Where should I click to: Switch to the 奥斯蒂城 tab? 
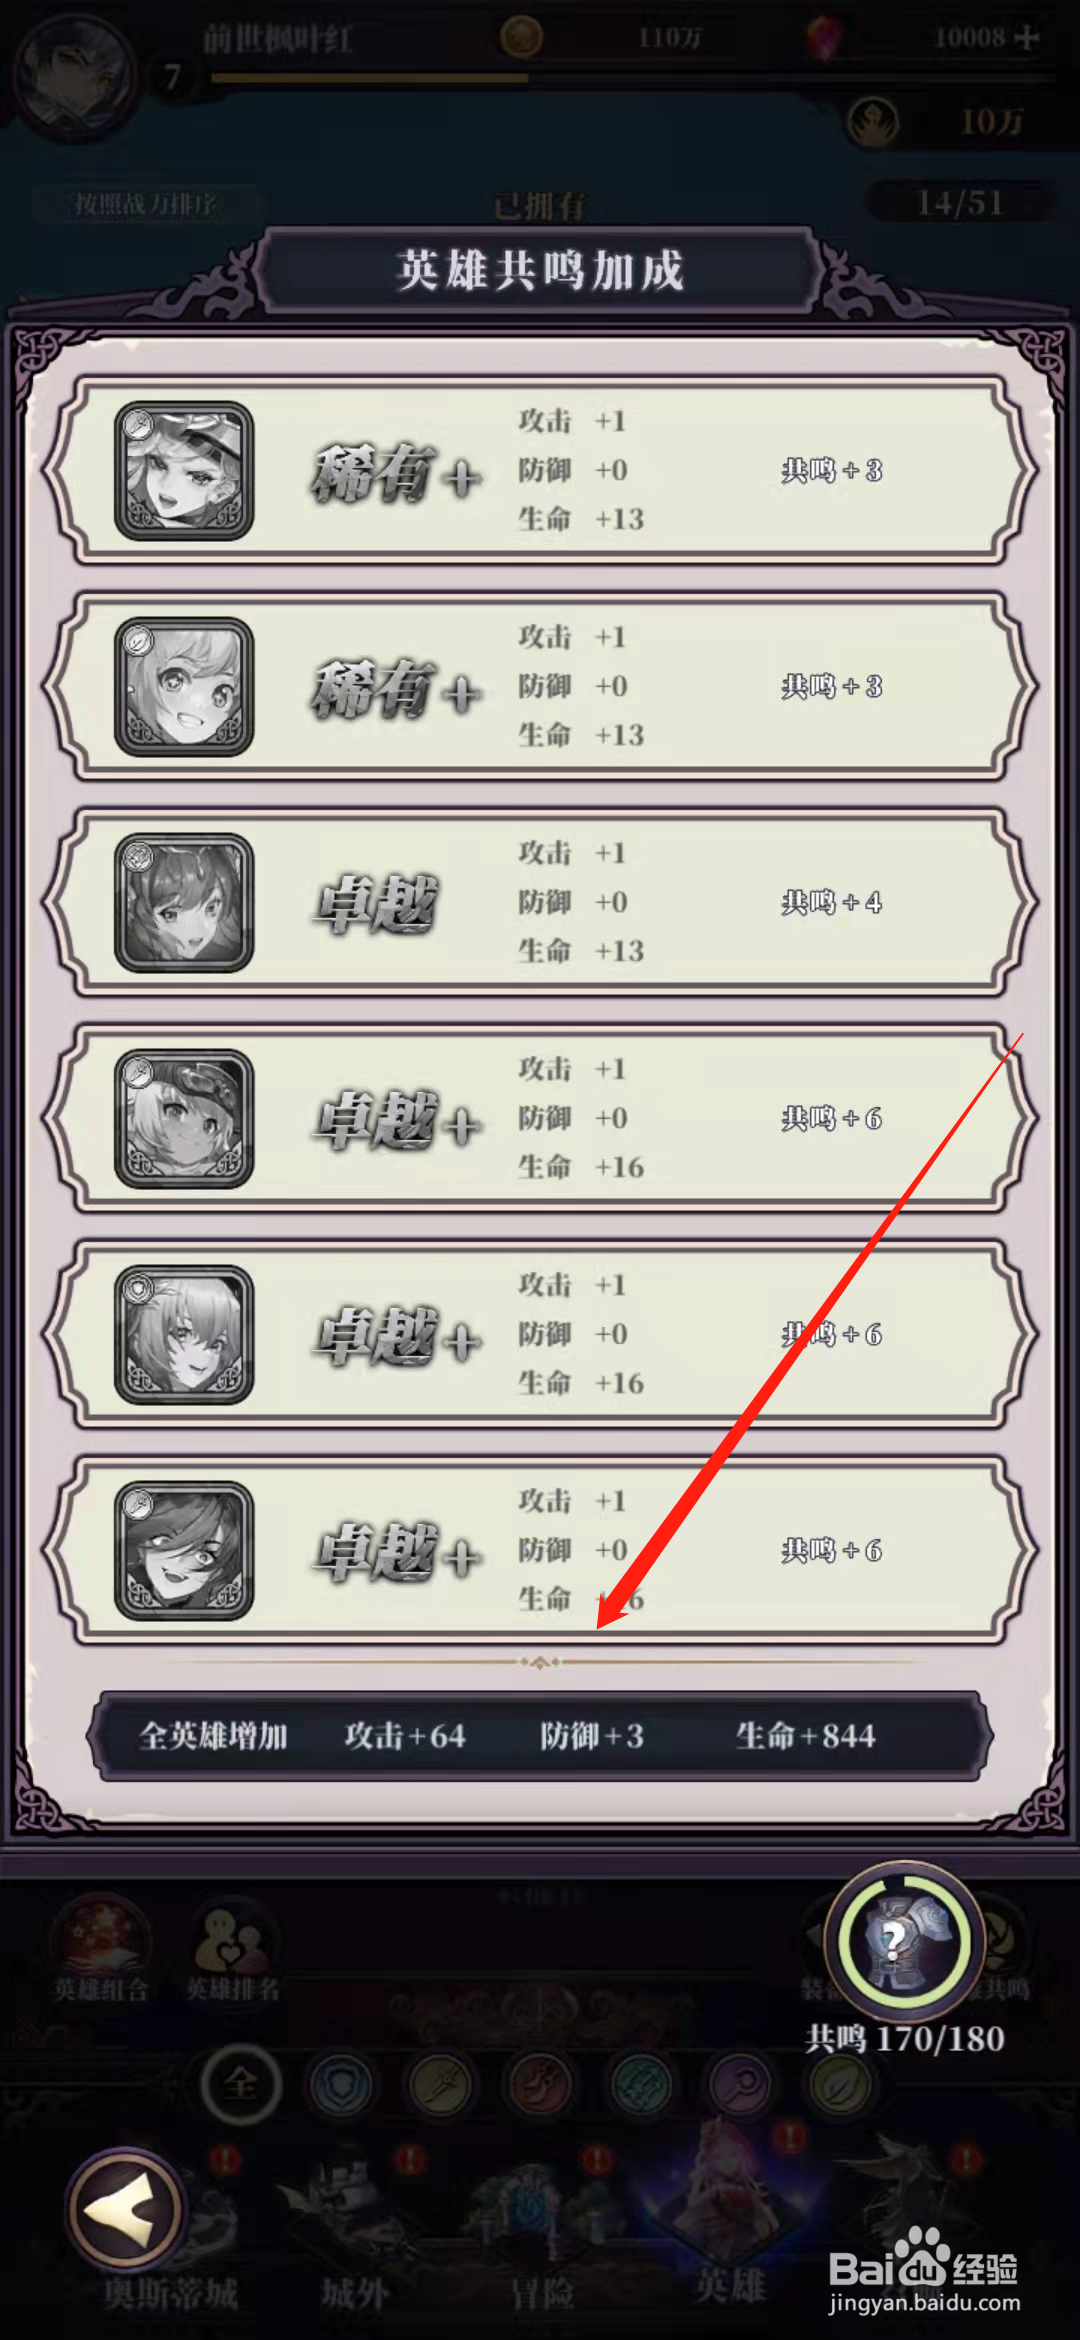pos(171,2290)
